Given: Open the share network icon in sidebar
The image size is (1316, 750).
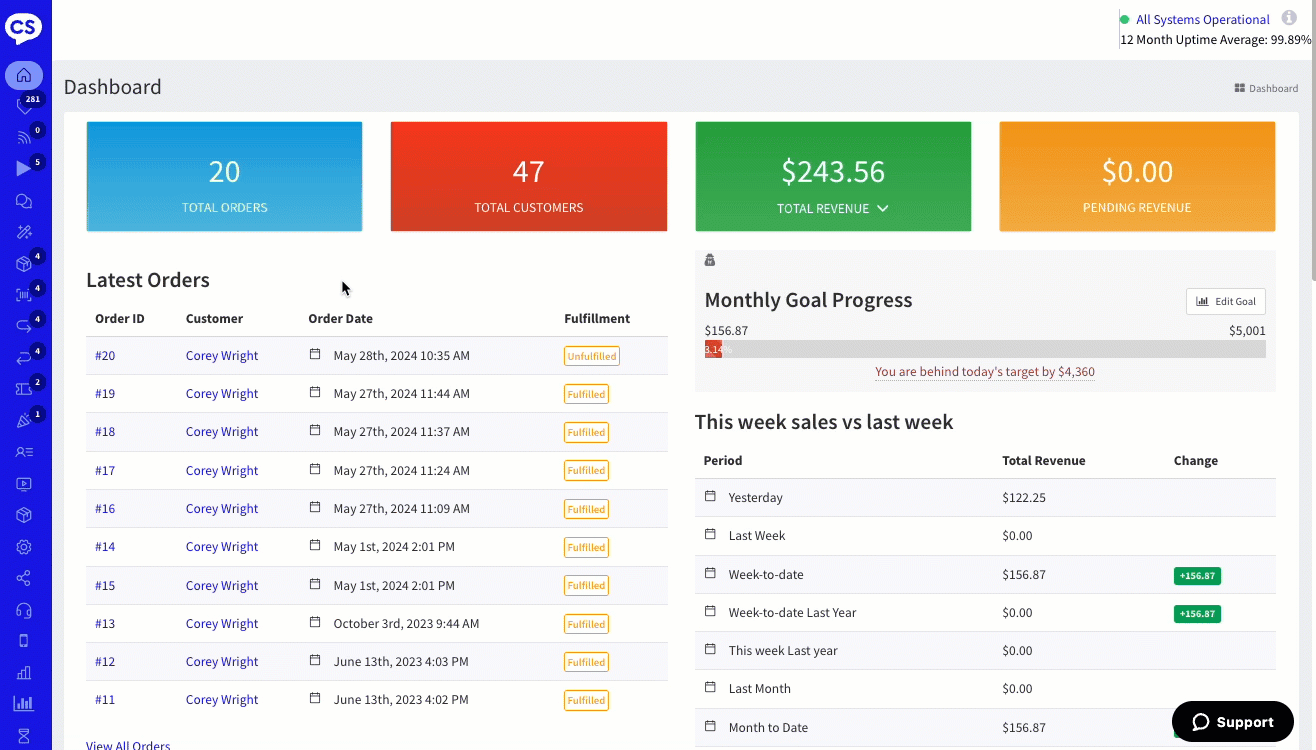Looking at the screenshot, I should [24, 578].
